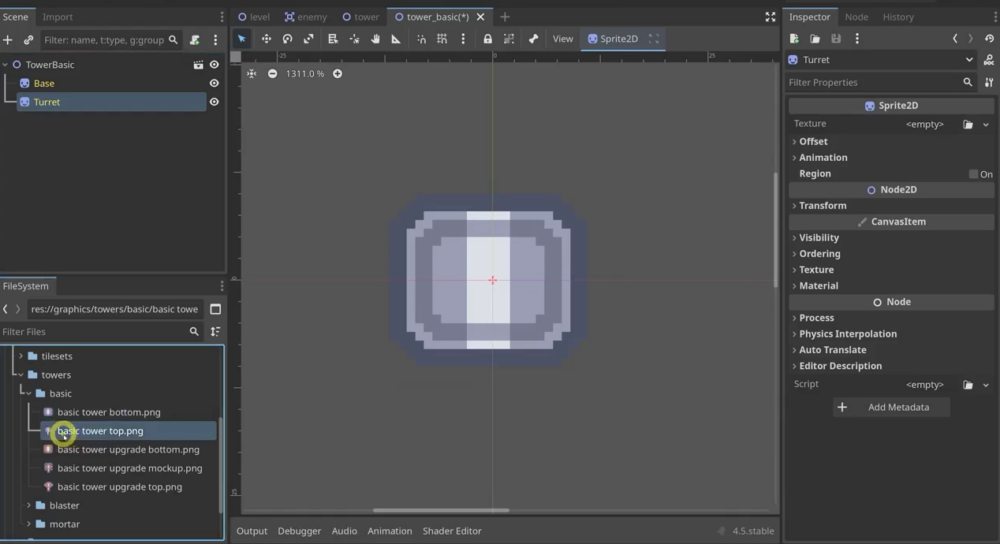Toggle grid snap icon

(442, 39)
